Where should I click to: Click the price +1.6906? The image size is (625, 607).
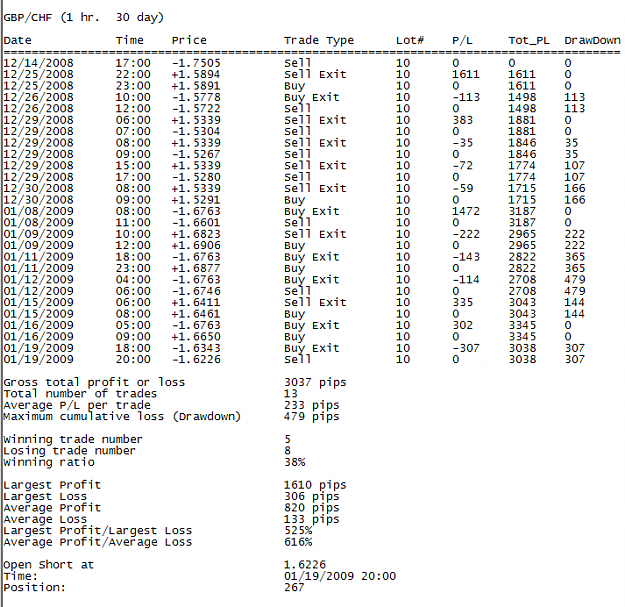coord(196,246)
